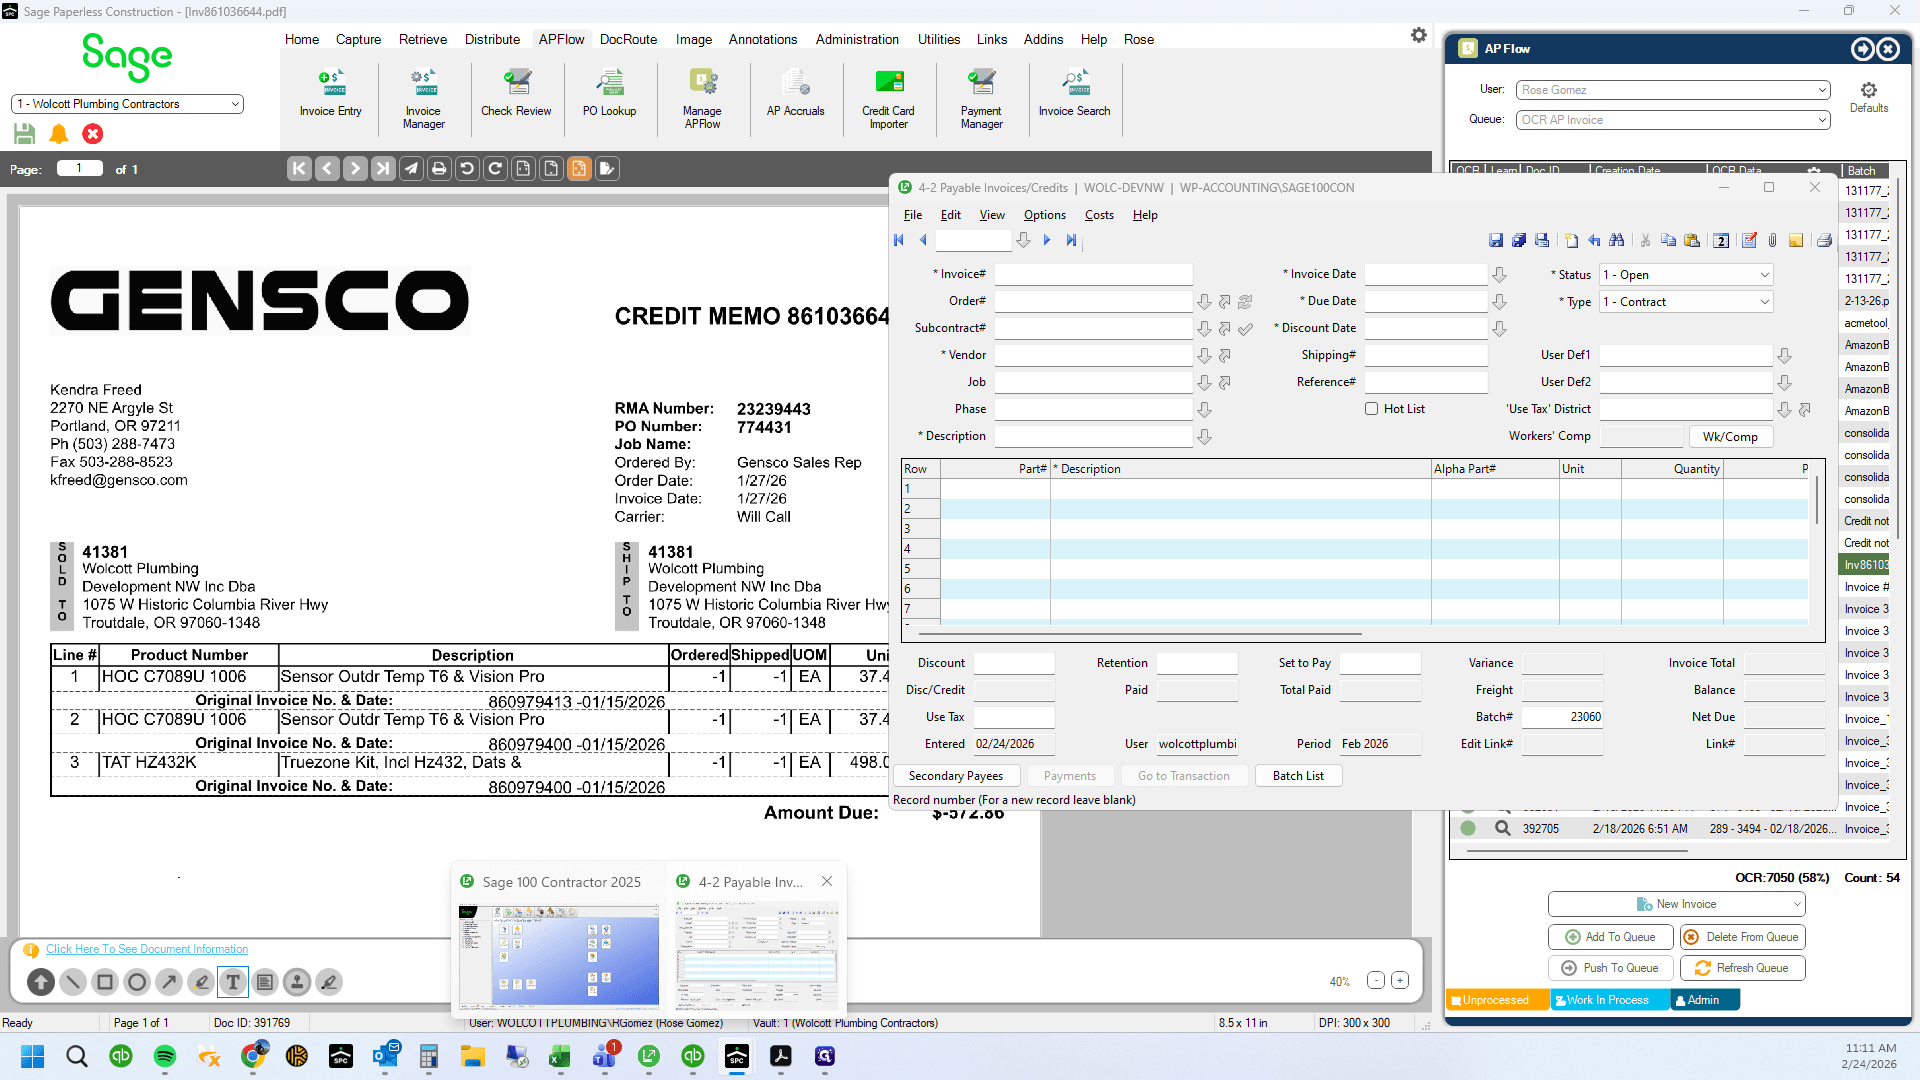The height and width of the screenshot is (1080, 1920).
Task: Open the Type dropdown showing 1 - Contract
Action: (x=1686, y=302)
